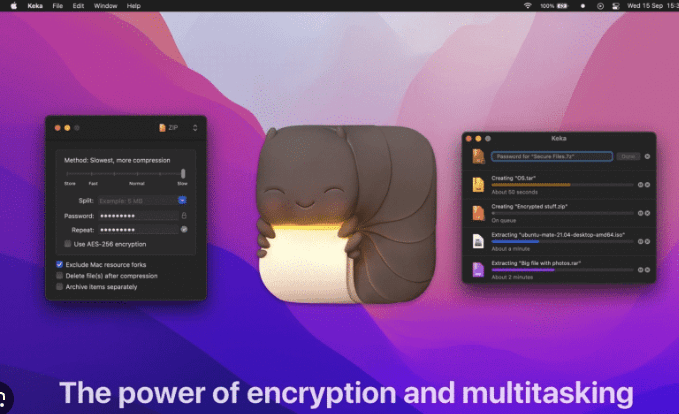Pause the Big file with photos.rar extraction
This screenshot has width=679, height=414.
tap(640, 270)
